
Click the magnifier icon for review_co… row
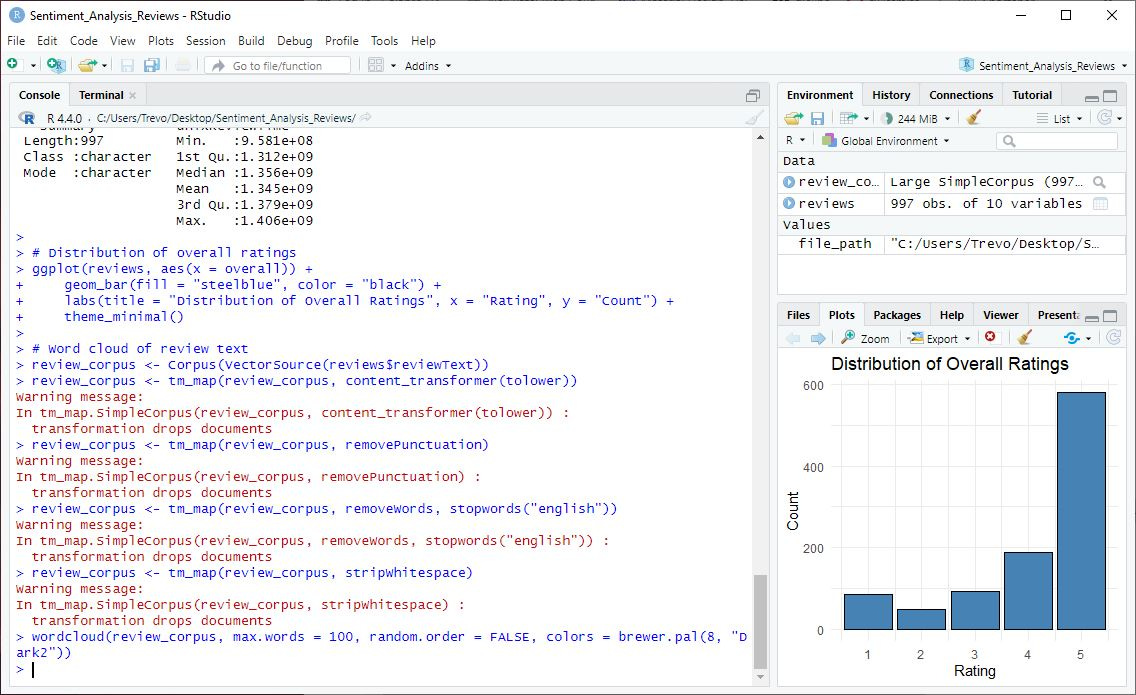pos(1100,182)
